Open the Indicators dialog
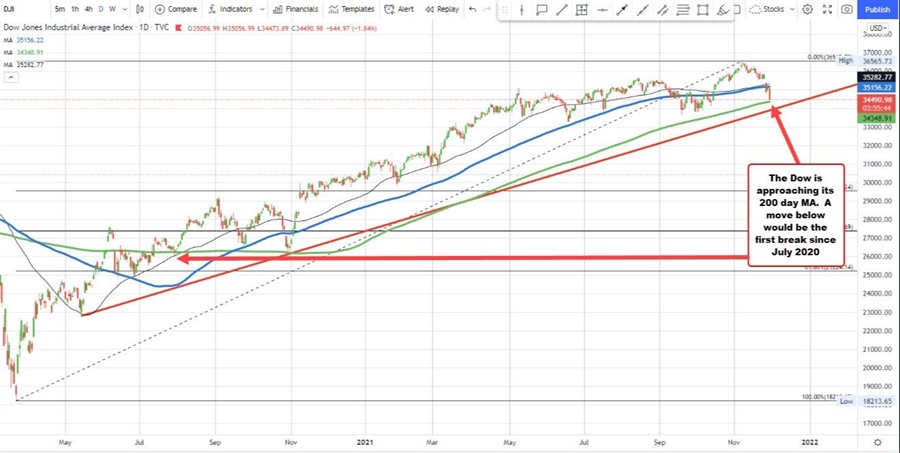 [230, 9]
